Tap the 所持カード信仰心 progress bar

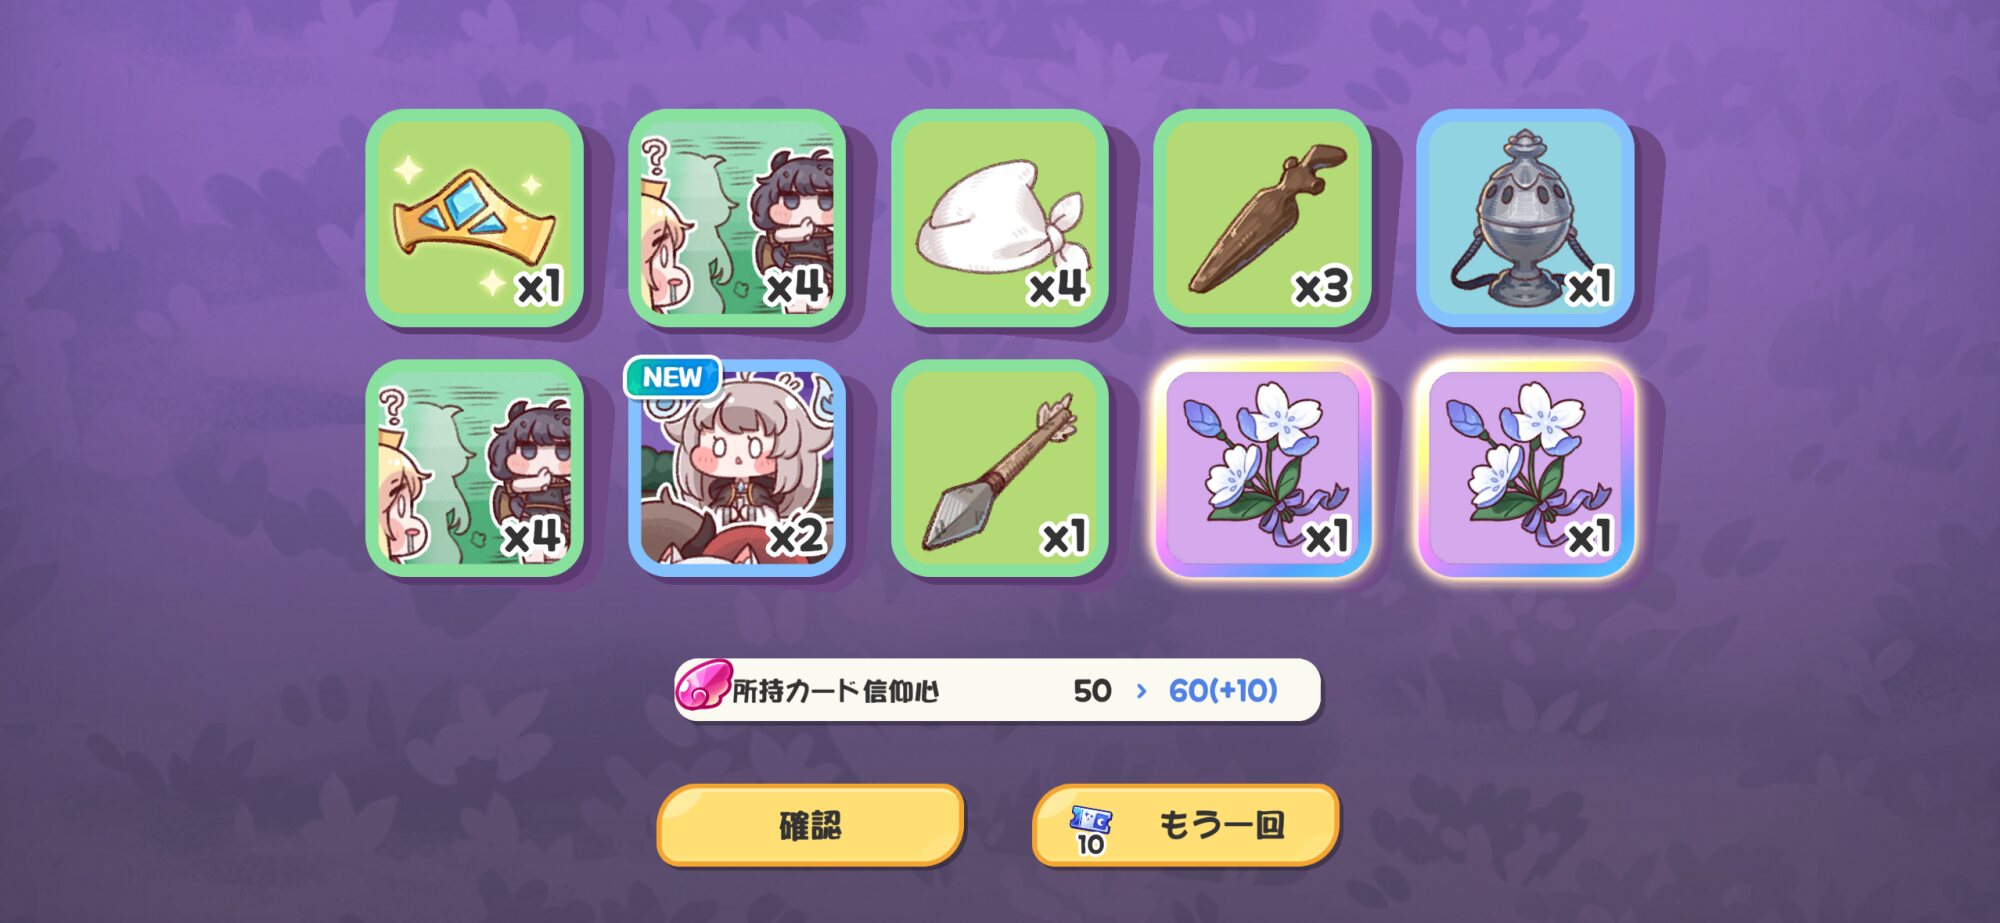[998, 690]
